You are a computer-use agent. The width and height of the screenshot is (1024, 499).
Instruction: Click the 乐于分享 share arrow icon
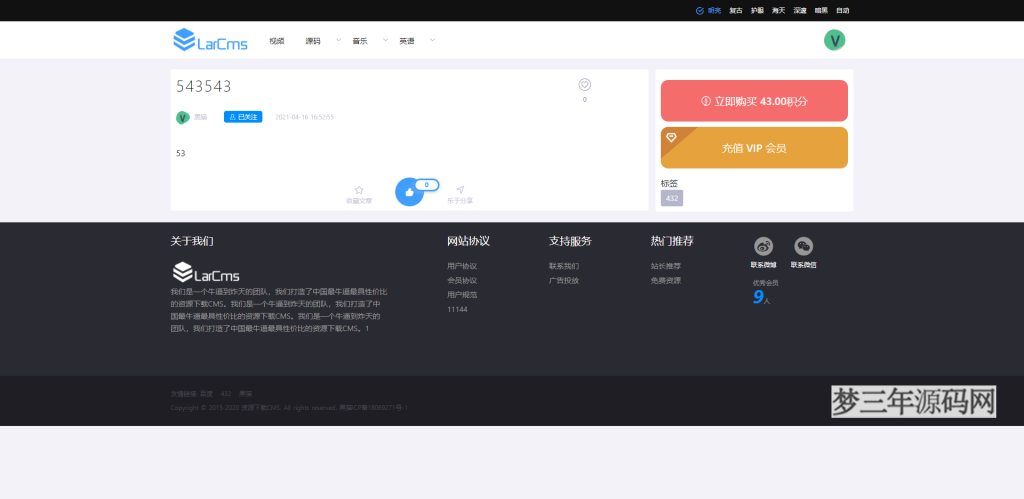[x=460, y=190]
